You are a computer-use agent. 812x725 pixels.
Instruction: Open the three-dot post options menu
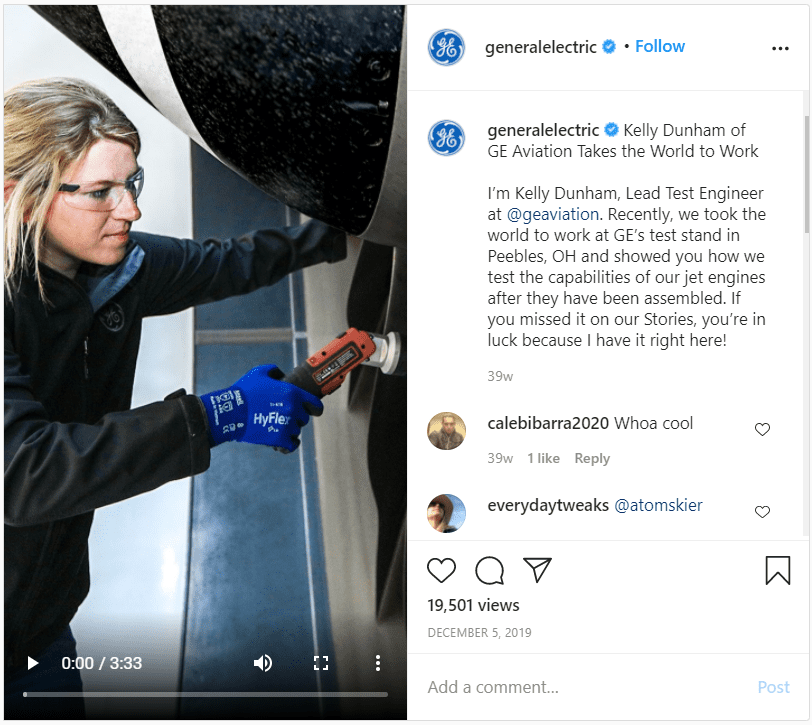click(780, 48)
